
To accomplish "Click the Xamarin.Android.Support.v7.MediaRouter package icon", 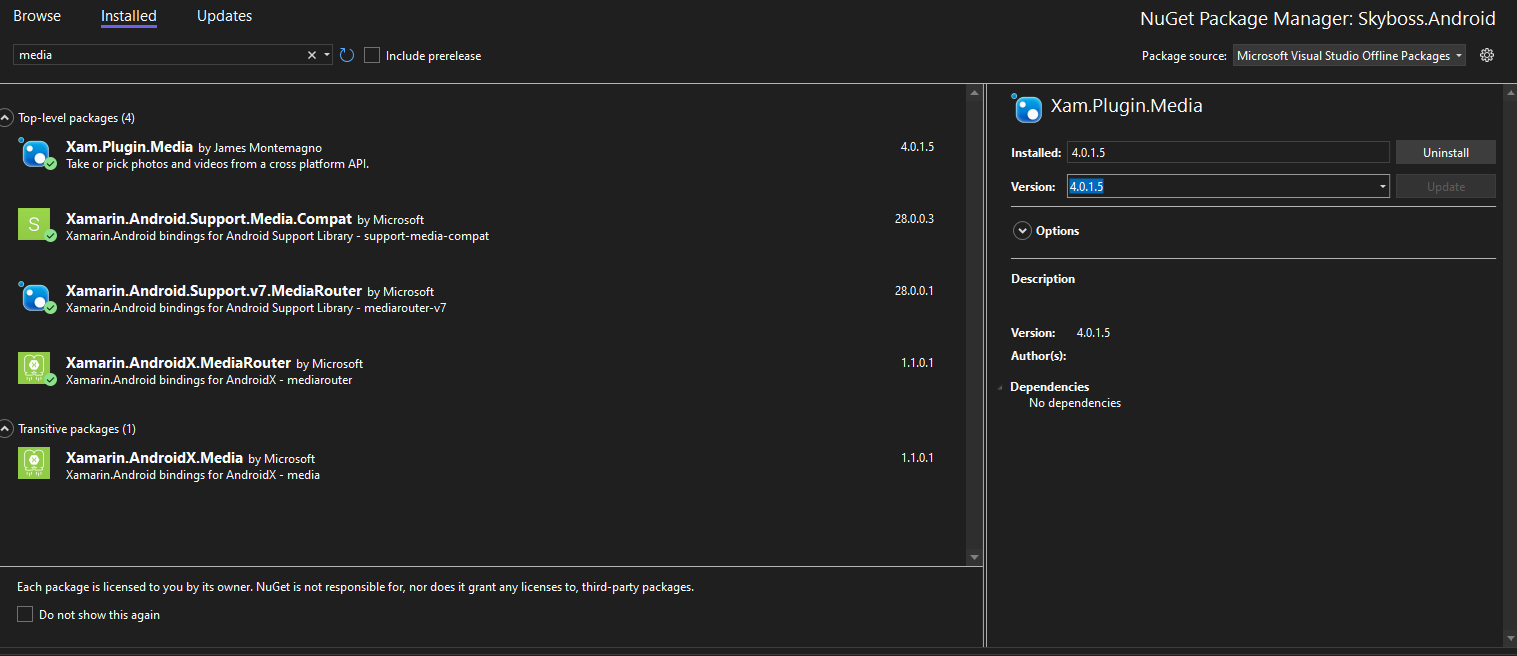I will pos(36,297).
